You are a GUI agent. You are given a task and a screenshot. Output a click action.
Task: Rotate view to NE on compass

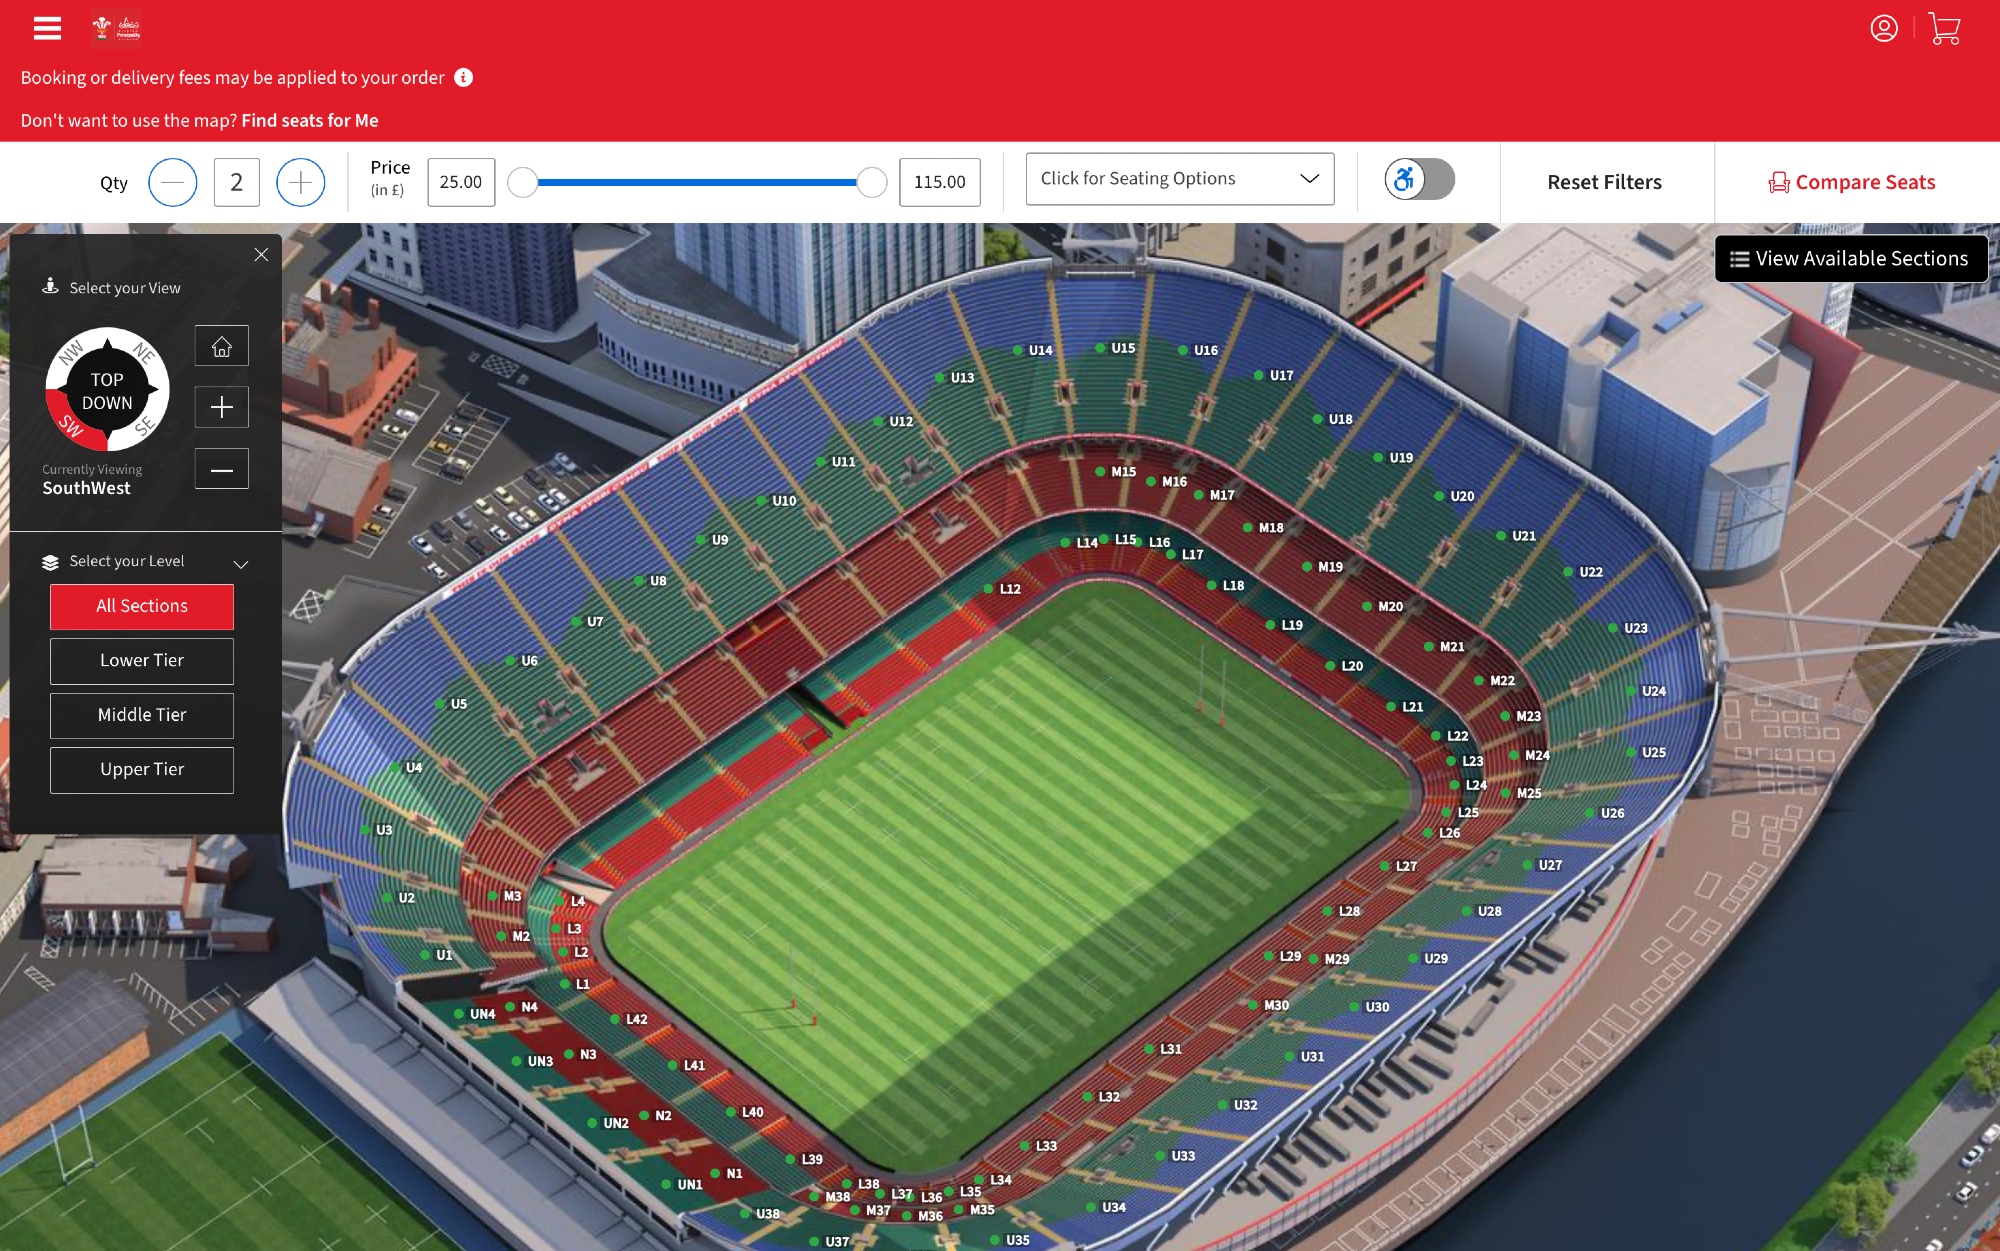pyautogui.click(x=145, y=352)
